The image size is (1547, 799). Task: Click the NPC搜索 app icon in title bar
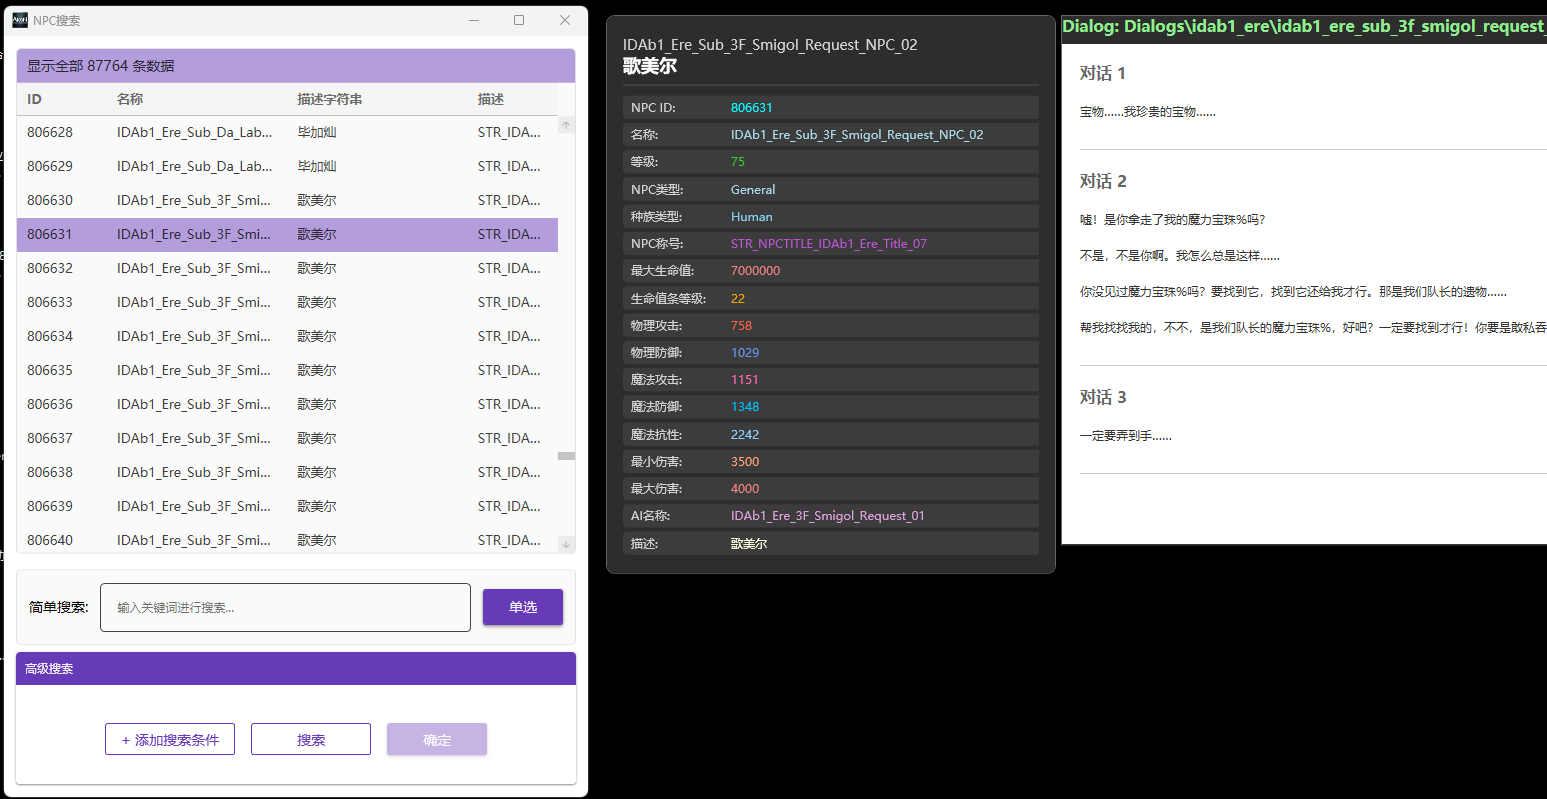20,20
